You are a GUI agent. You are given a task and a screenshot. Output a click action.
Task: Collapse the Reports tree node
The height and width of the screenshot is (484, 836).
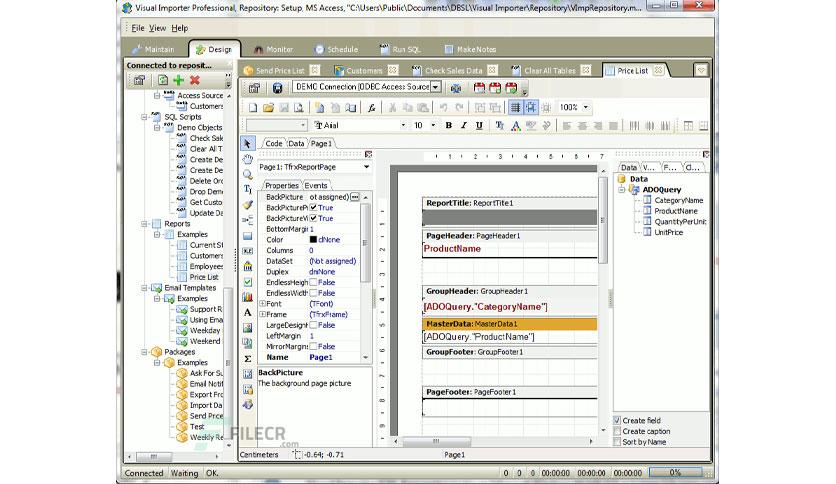[x=144, y=224]
